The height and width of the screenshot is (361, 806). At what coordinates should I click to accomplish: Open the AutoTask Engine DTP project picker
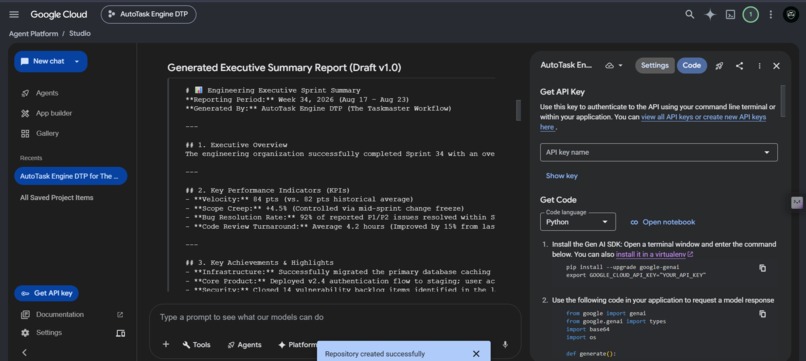(x=149, y=14)
